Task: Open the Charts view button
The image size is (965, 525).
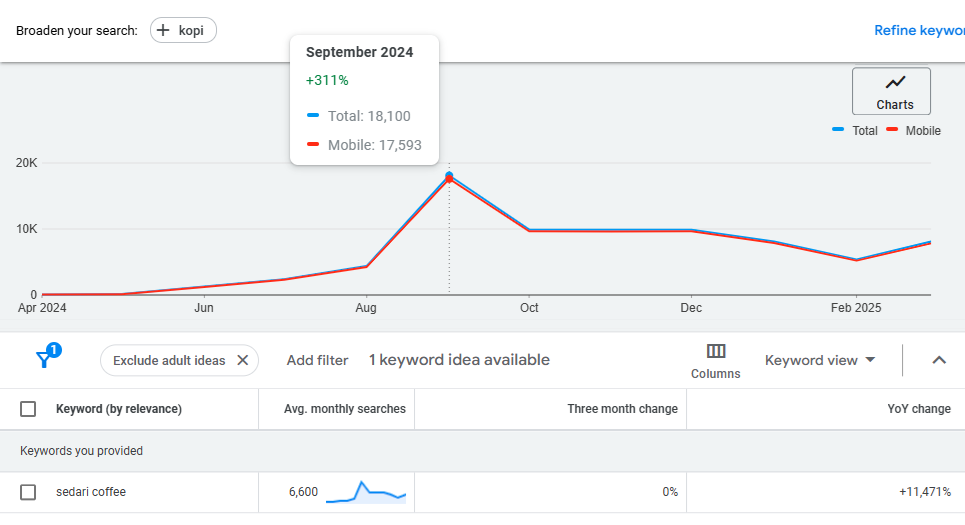Action: pyautogui.click(x=891, y=91)
